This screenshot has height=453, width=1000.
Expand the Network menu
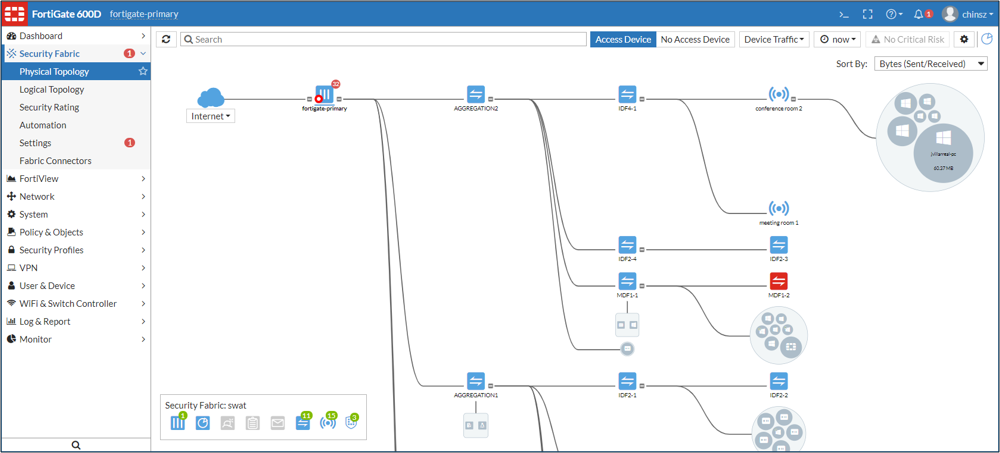[76, 197]
